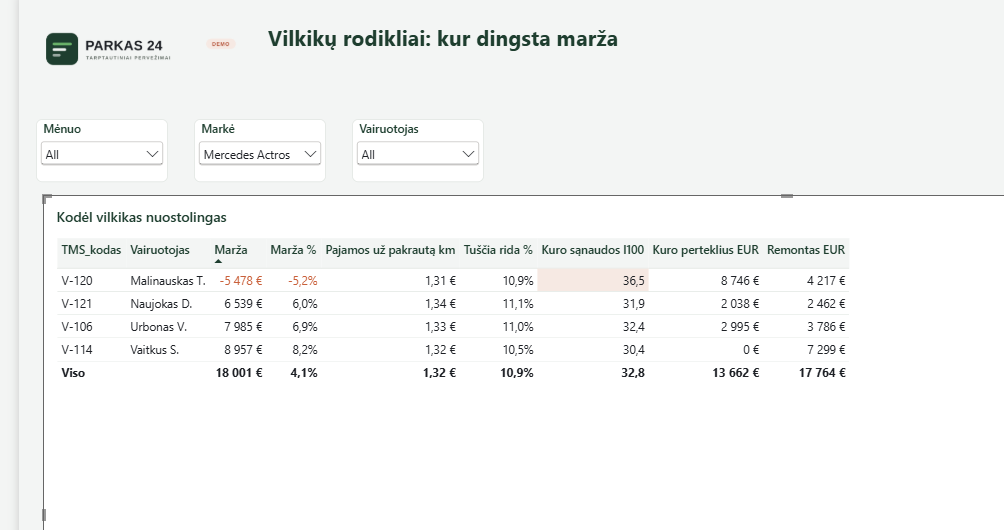Click the Mėnuo dropdown chevron arrow
The image size is (1004, 530).
(152, 154)
